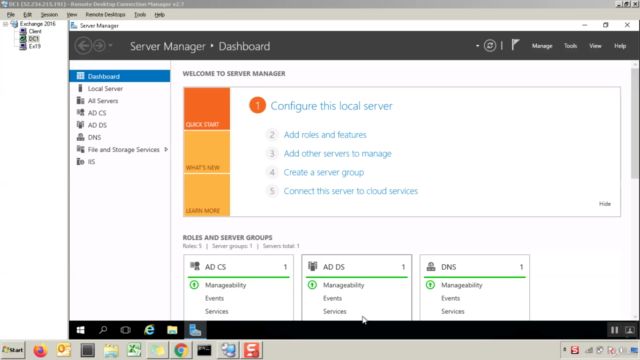The height and width of the screenshot is (360, 640).
Task: Click the Local Server icon in sidebar
Action: pos(80,88)
